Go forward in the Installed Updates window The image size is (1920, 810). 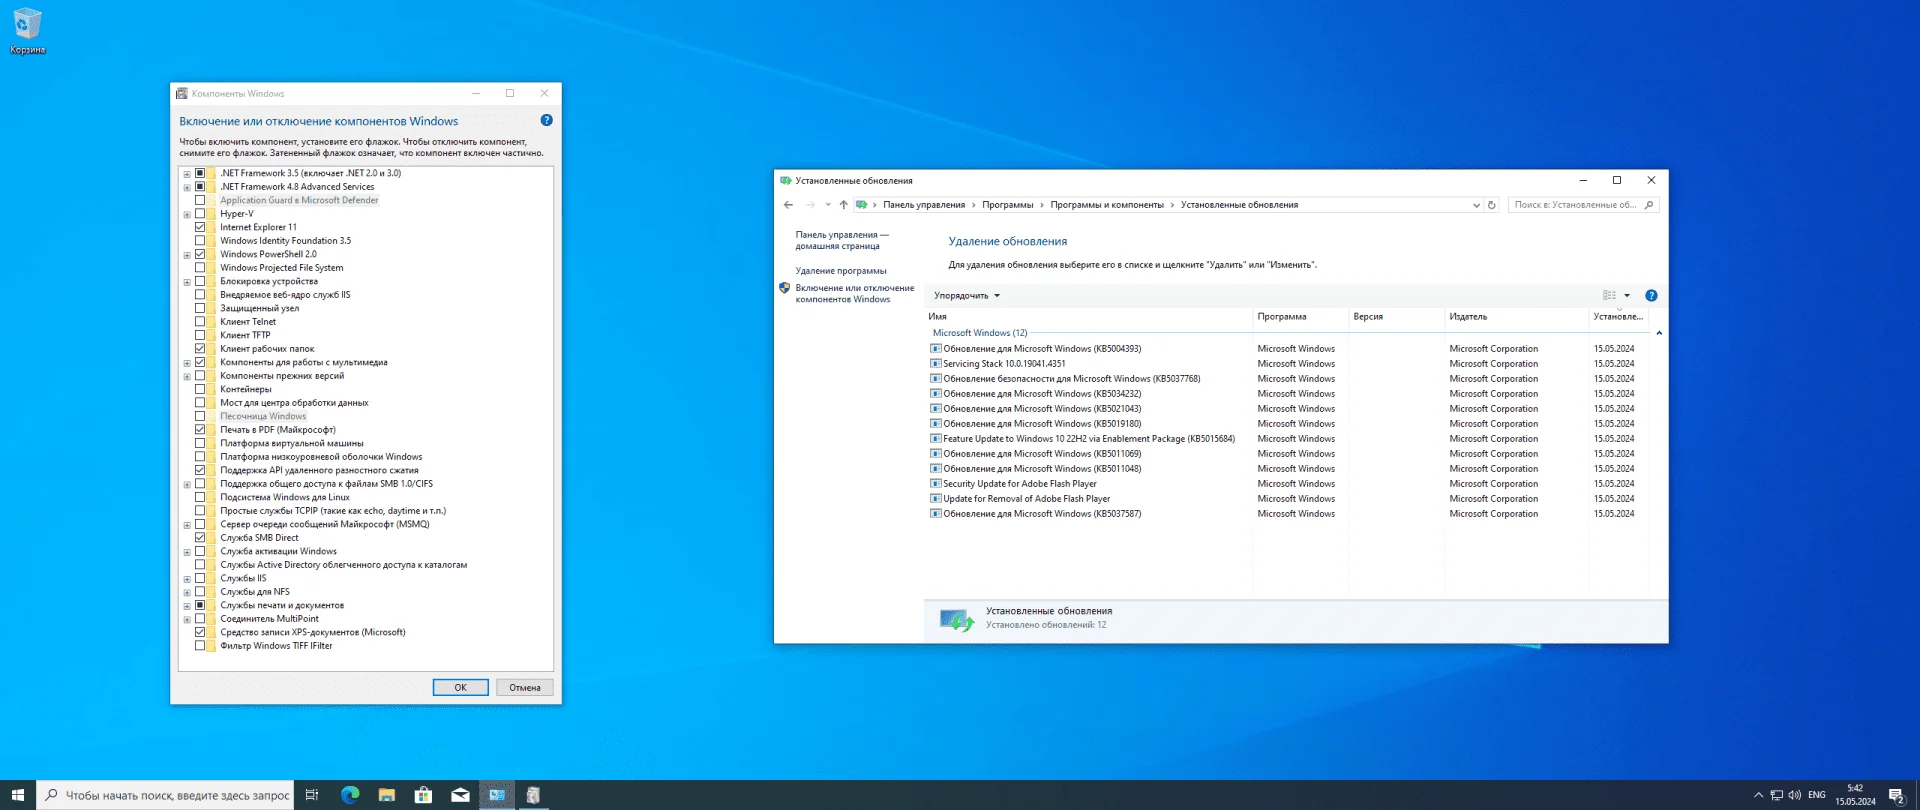click(810, 205)
